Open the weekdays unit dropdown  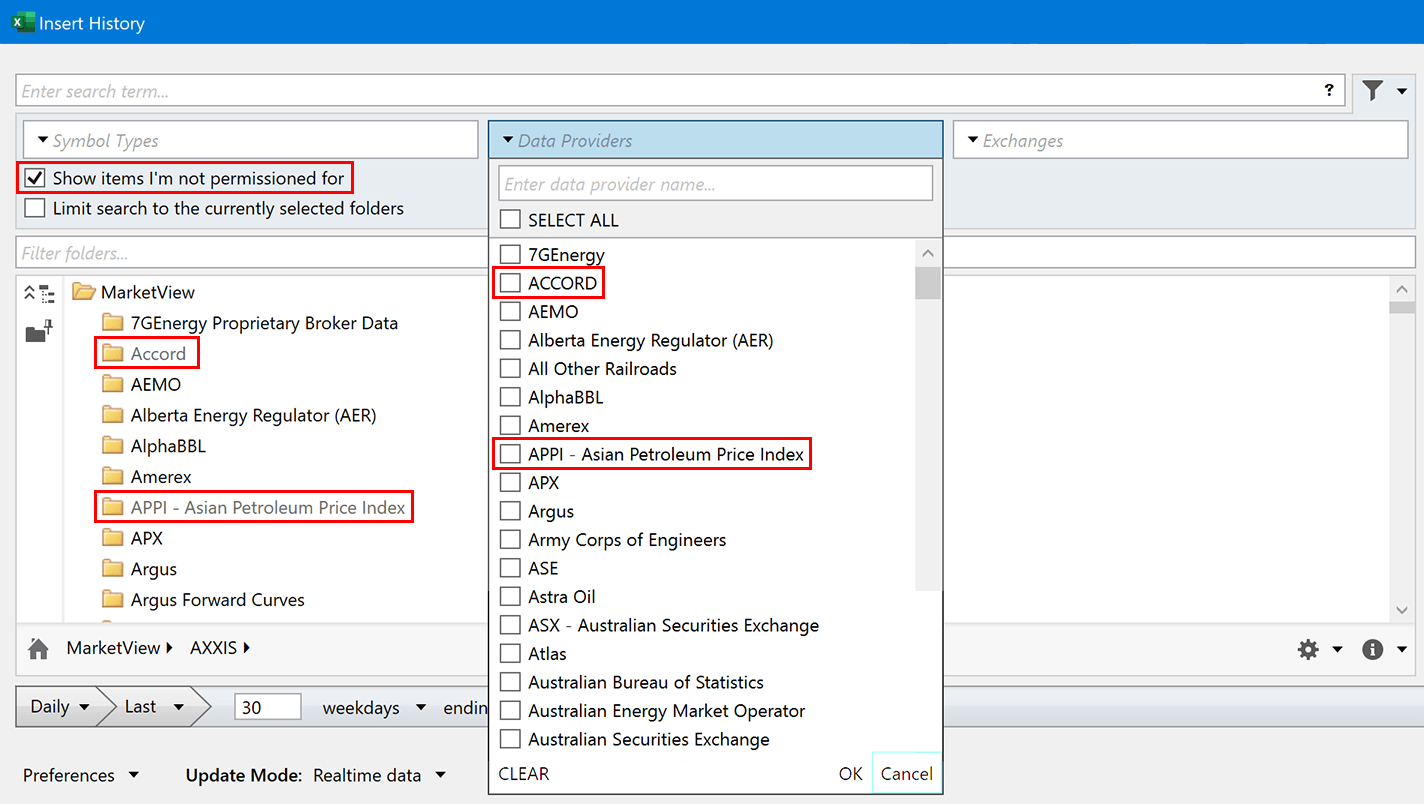374,708
